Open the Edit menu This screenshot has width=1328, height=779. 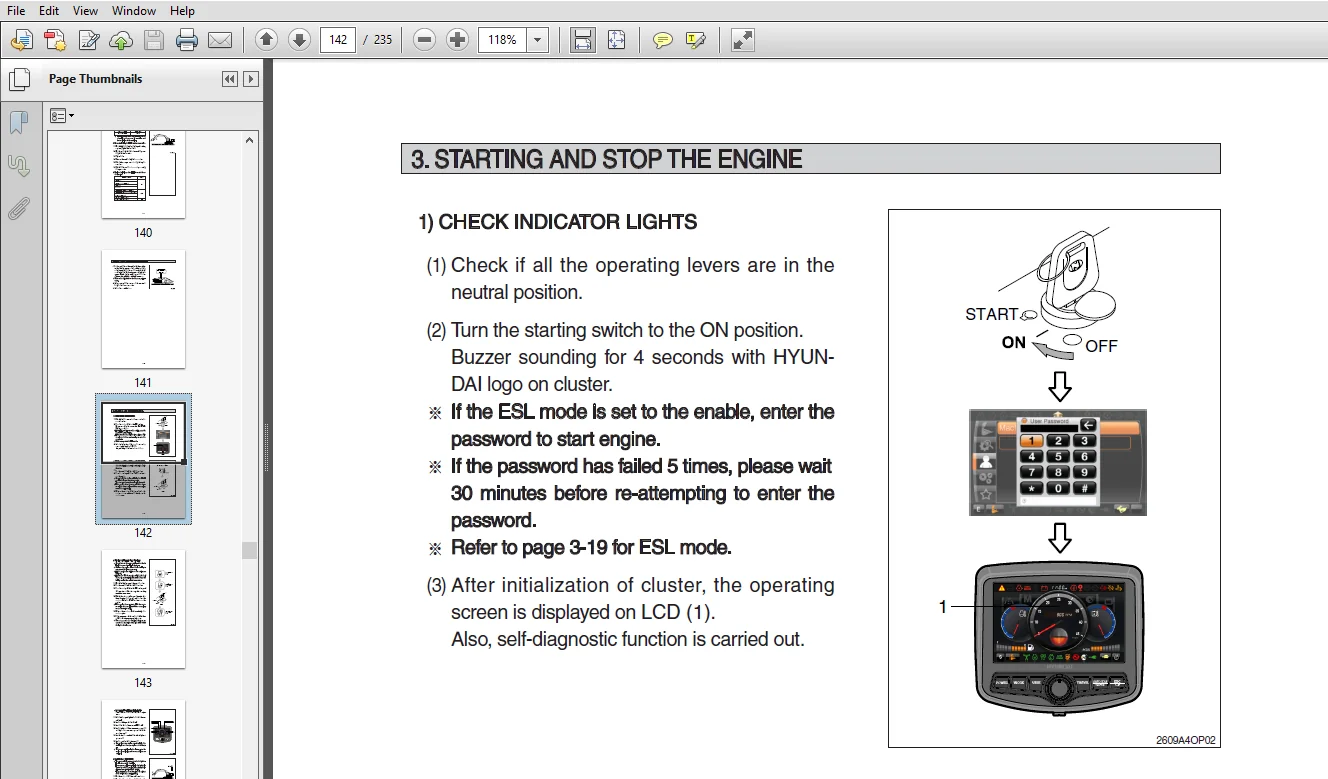tap(48, 10)
